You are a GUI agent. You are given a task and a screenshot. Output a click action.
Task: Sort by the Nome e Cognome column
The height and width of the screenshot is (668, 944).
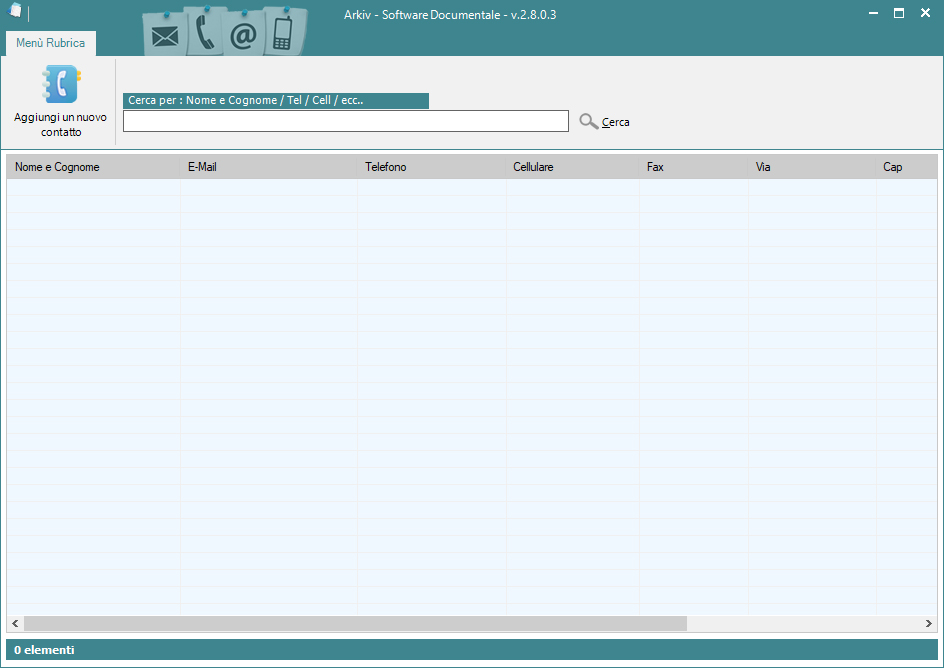click(57, 167)
